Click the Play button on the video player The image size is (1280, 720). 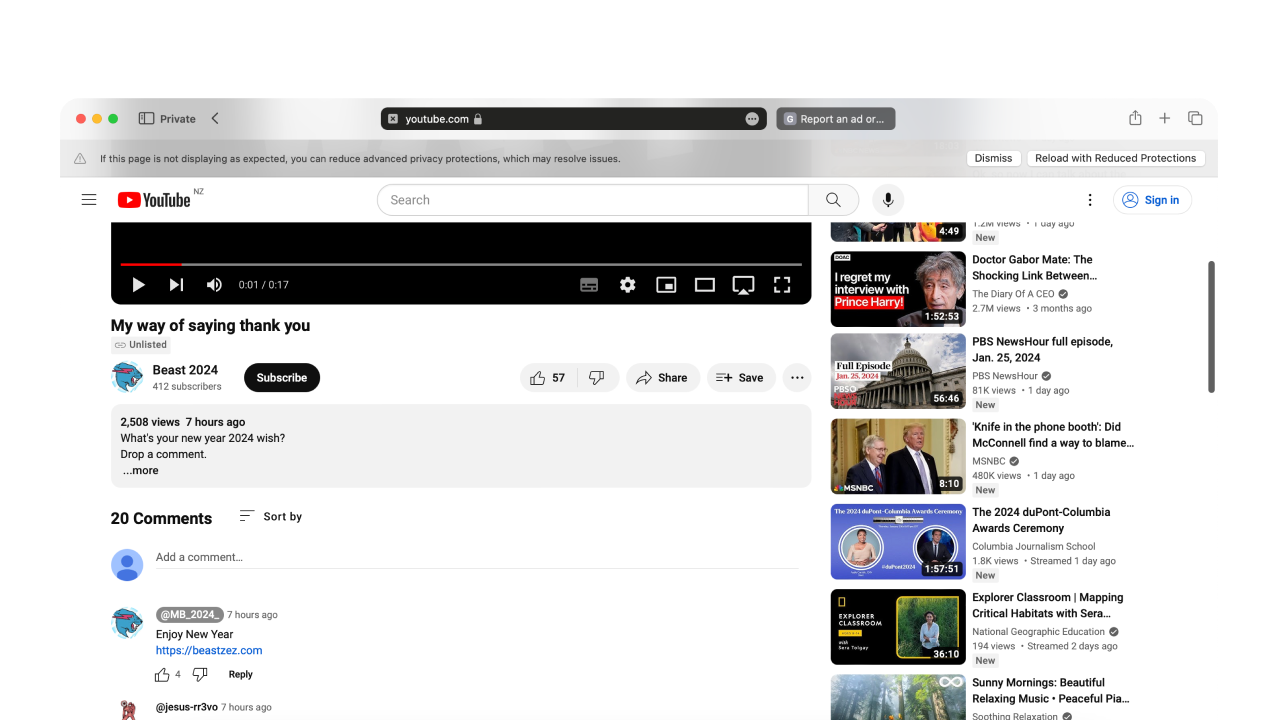(x=138, y=284)
